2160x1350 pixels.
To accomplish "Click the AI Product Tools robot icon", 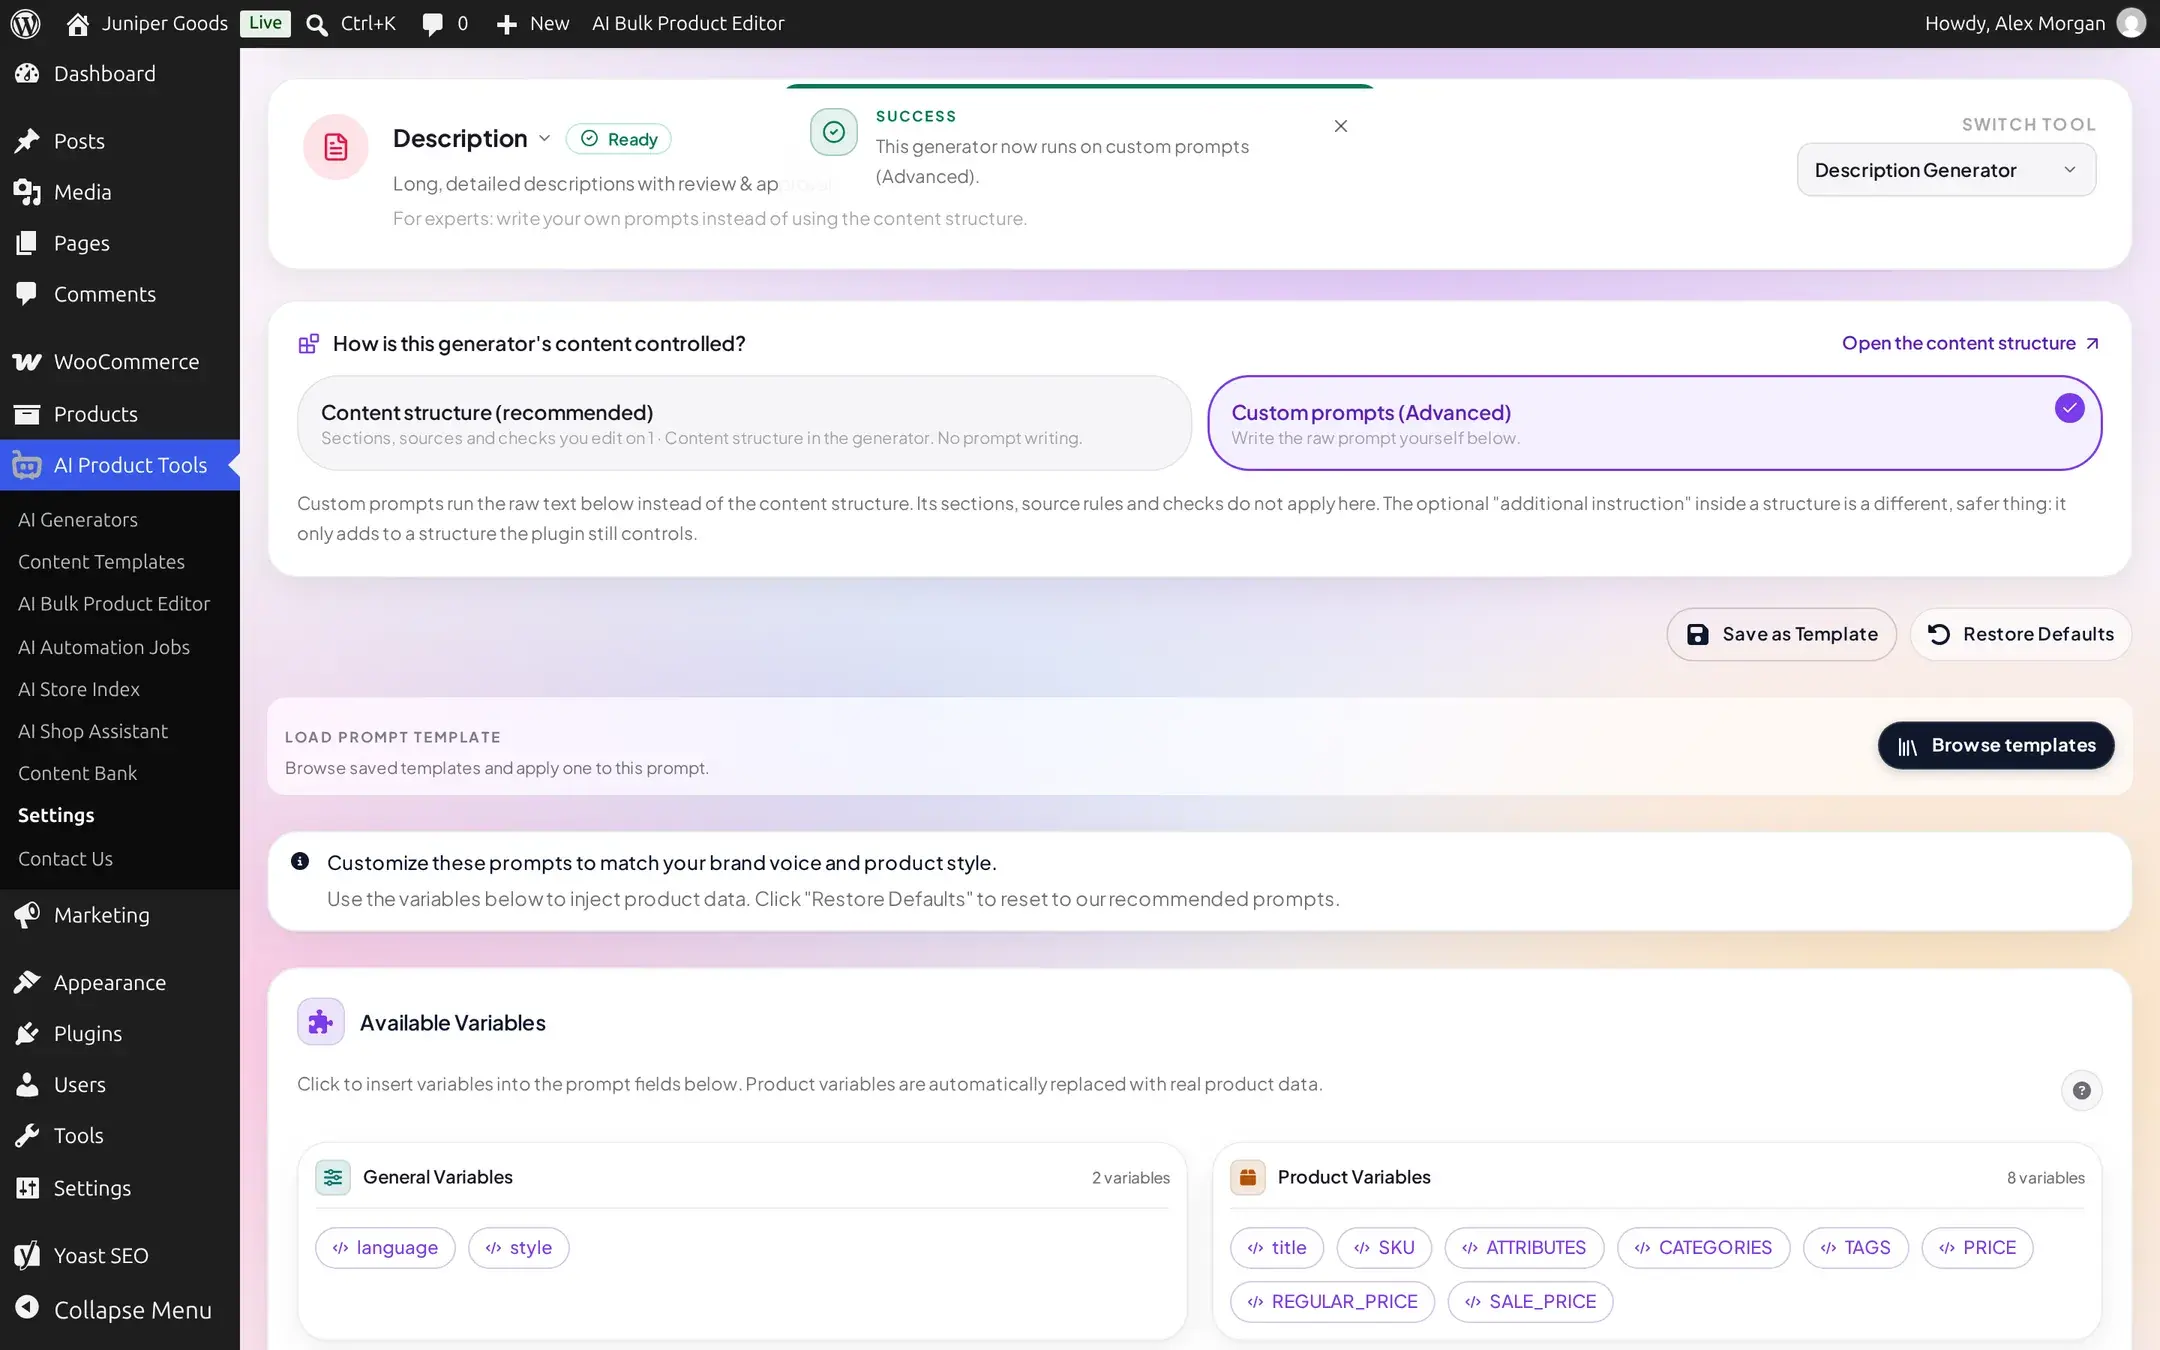I will pos(27,465).
